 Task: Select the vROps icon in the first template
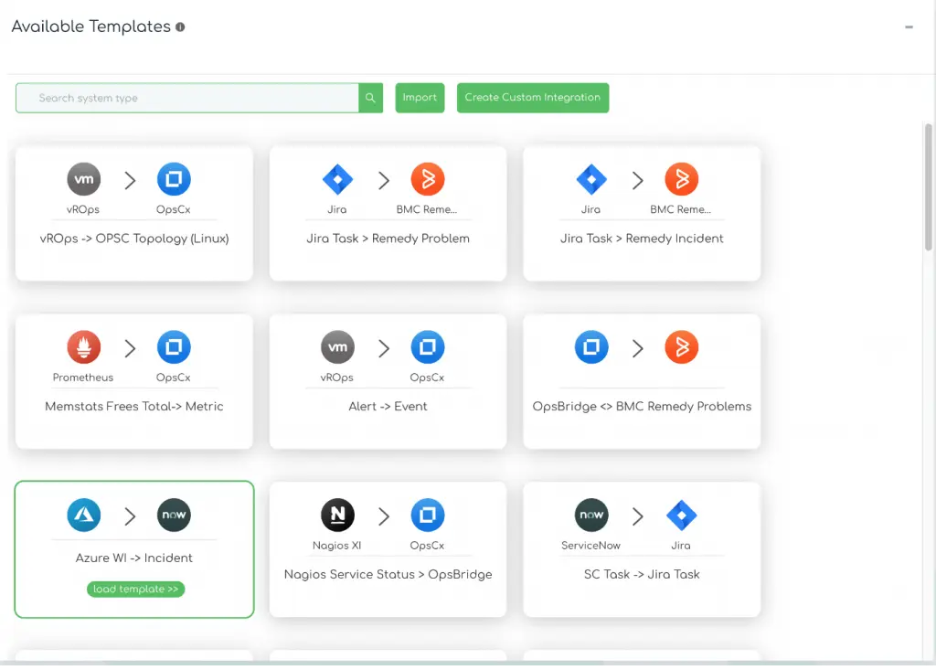pyautogui.click(x=83, y=179)
